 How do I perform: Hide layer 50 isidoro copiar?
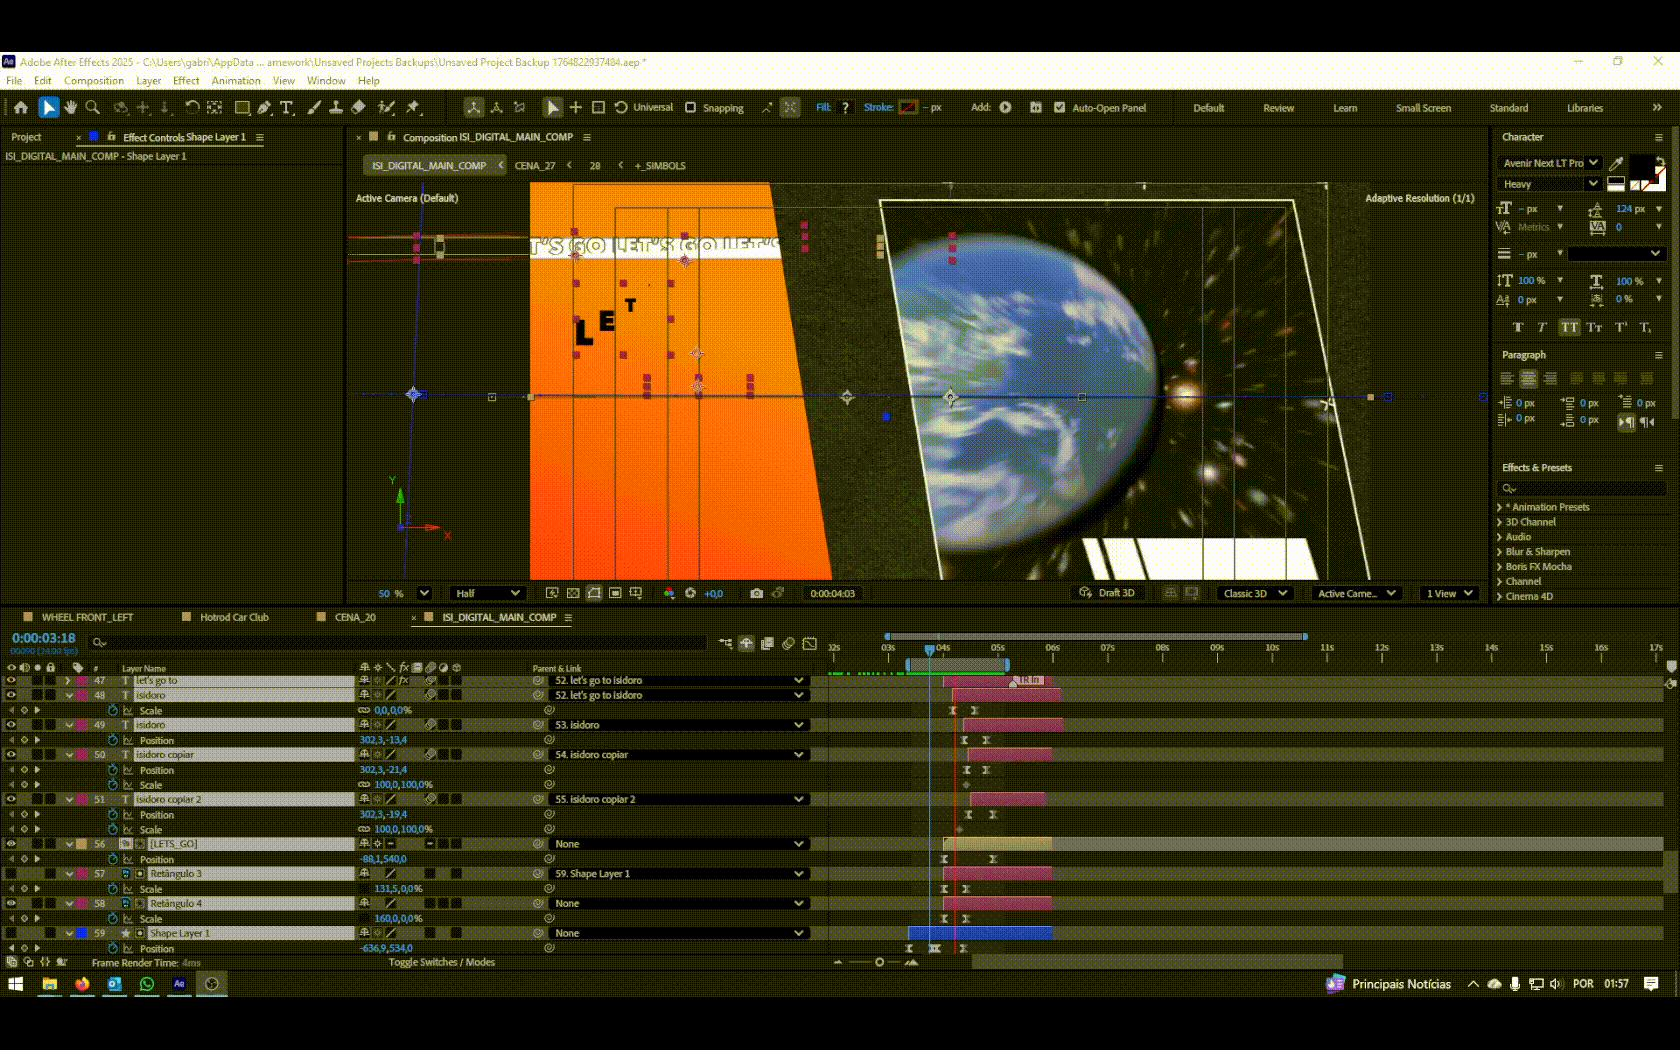coord(11,755)
